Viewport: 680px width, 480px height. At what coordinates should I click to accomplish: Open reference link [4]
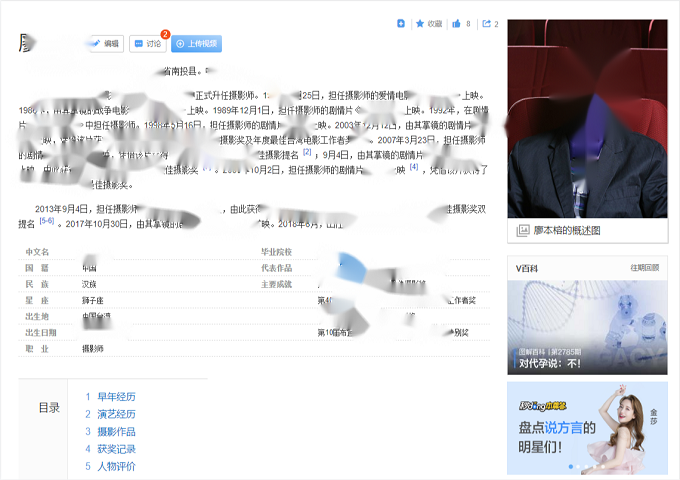point(414,167)
